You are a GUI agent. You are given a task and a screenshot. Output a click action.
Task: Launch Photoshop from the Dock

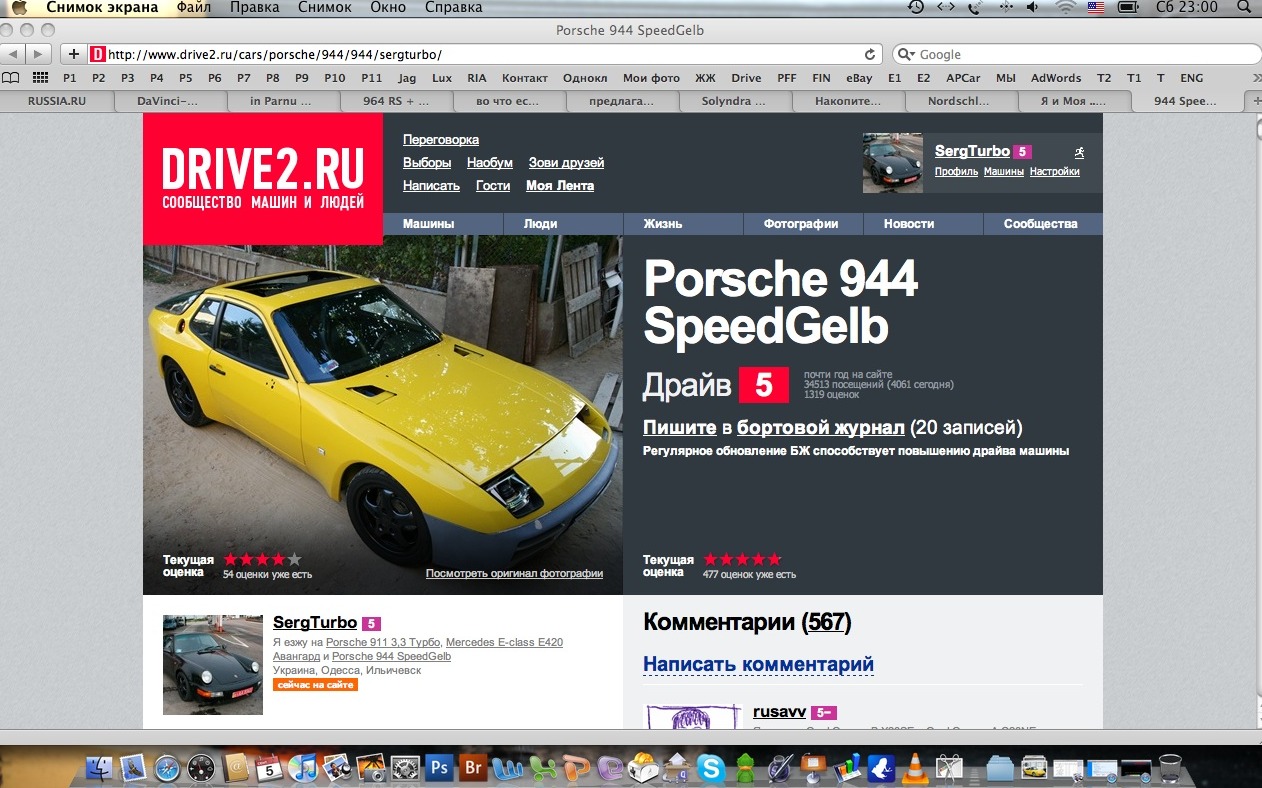coord(438,768)
